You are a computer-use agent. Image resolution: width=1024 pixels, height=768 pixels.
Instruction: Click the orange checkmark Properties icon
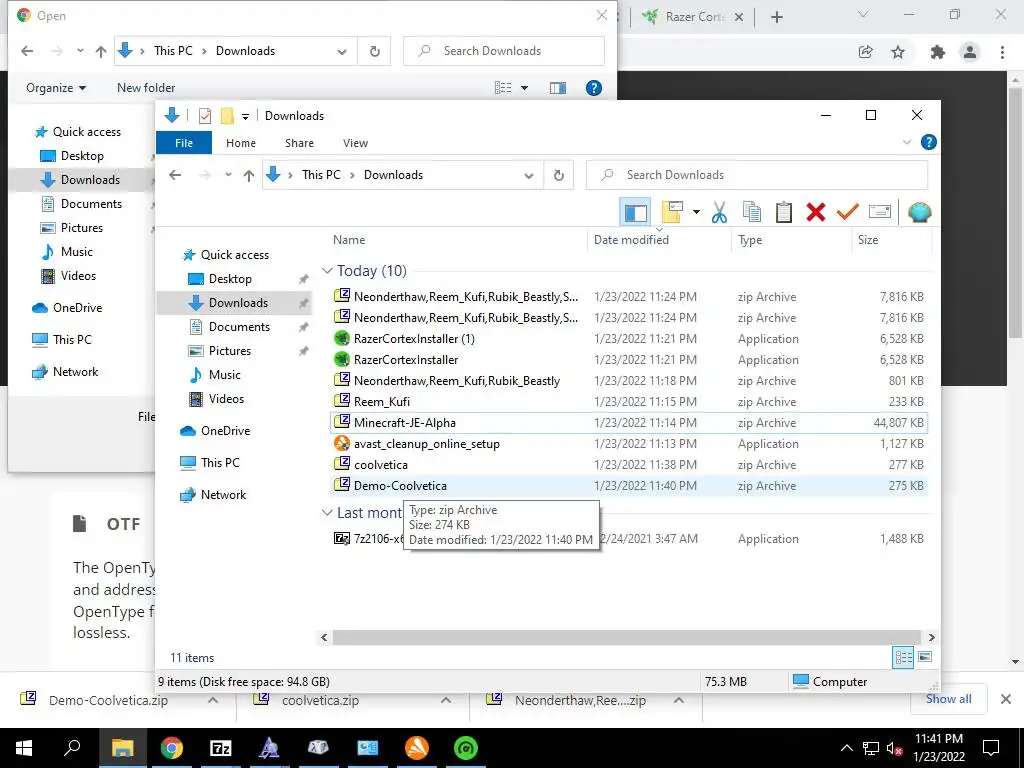pos(848,212)
